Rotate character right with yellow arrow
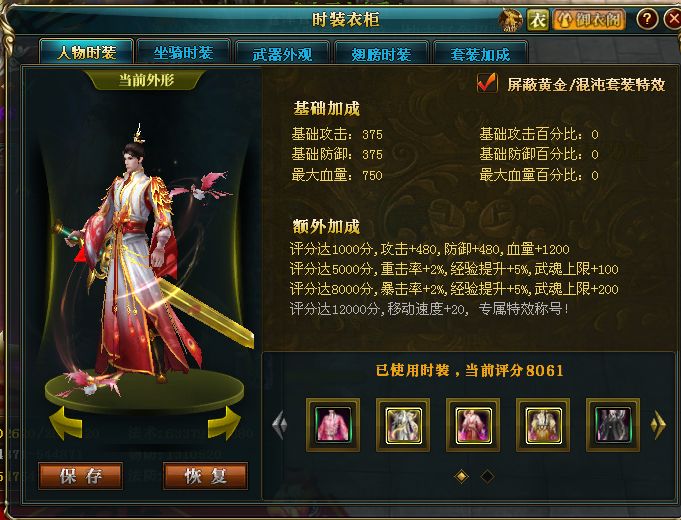The height and width of the screenshot is (520, 681). coord(224,423)
